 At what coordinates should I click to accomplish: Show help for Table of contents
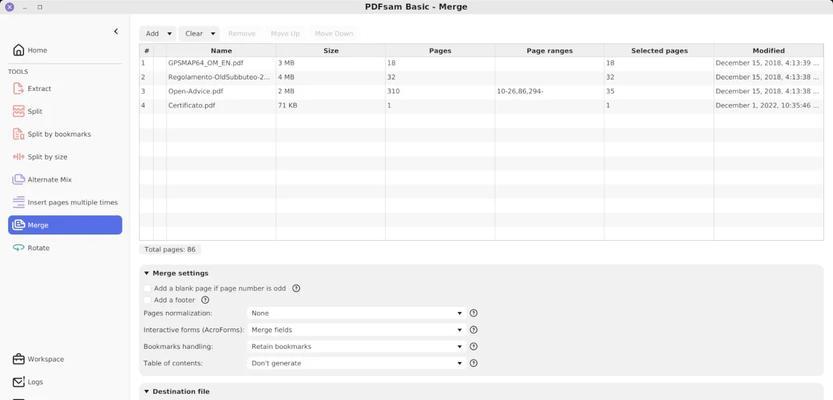474,363
